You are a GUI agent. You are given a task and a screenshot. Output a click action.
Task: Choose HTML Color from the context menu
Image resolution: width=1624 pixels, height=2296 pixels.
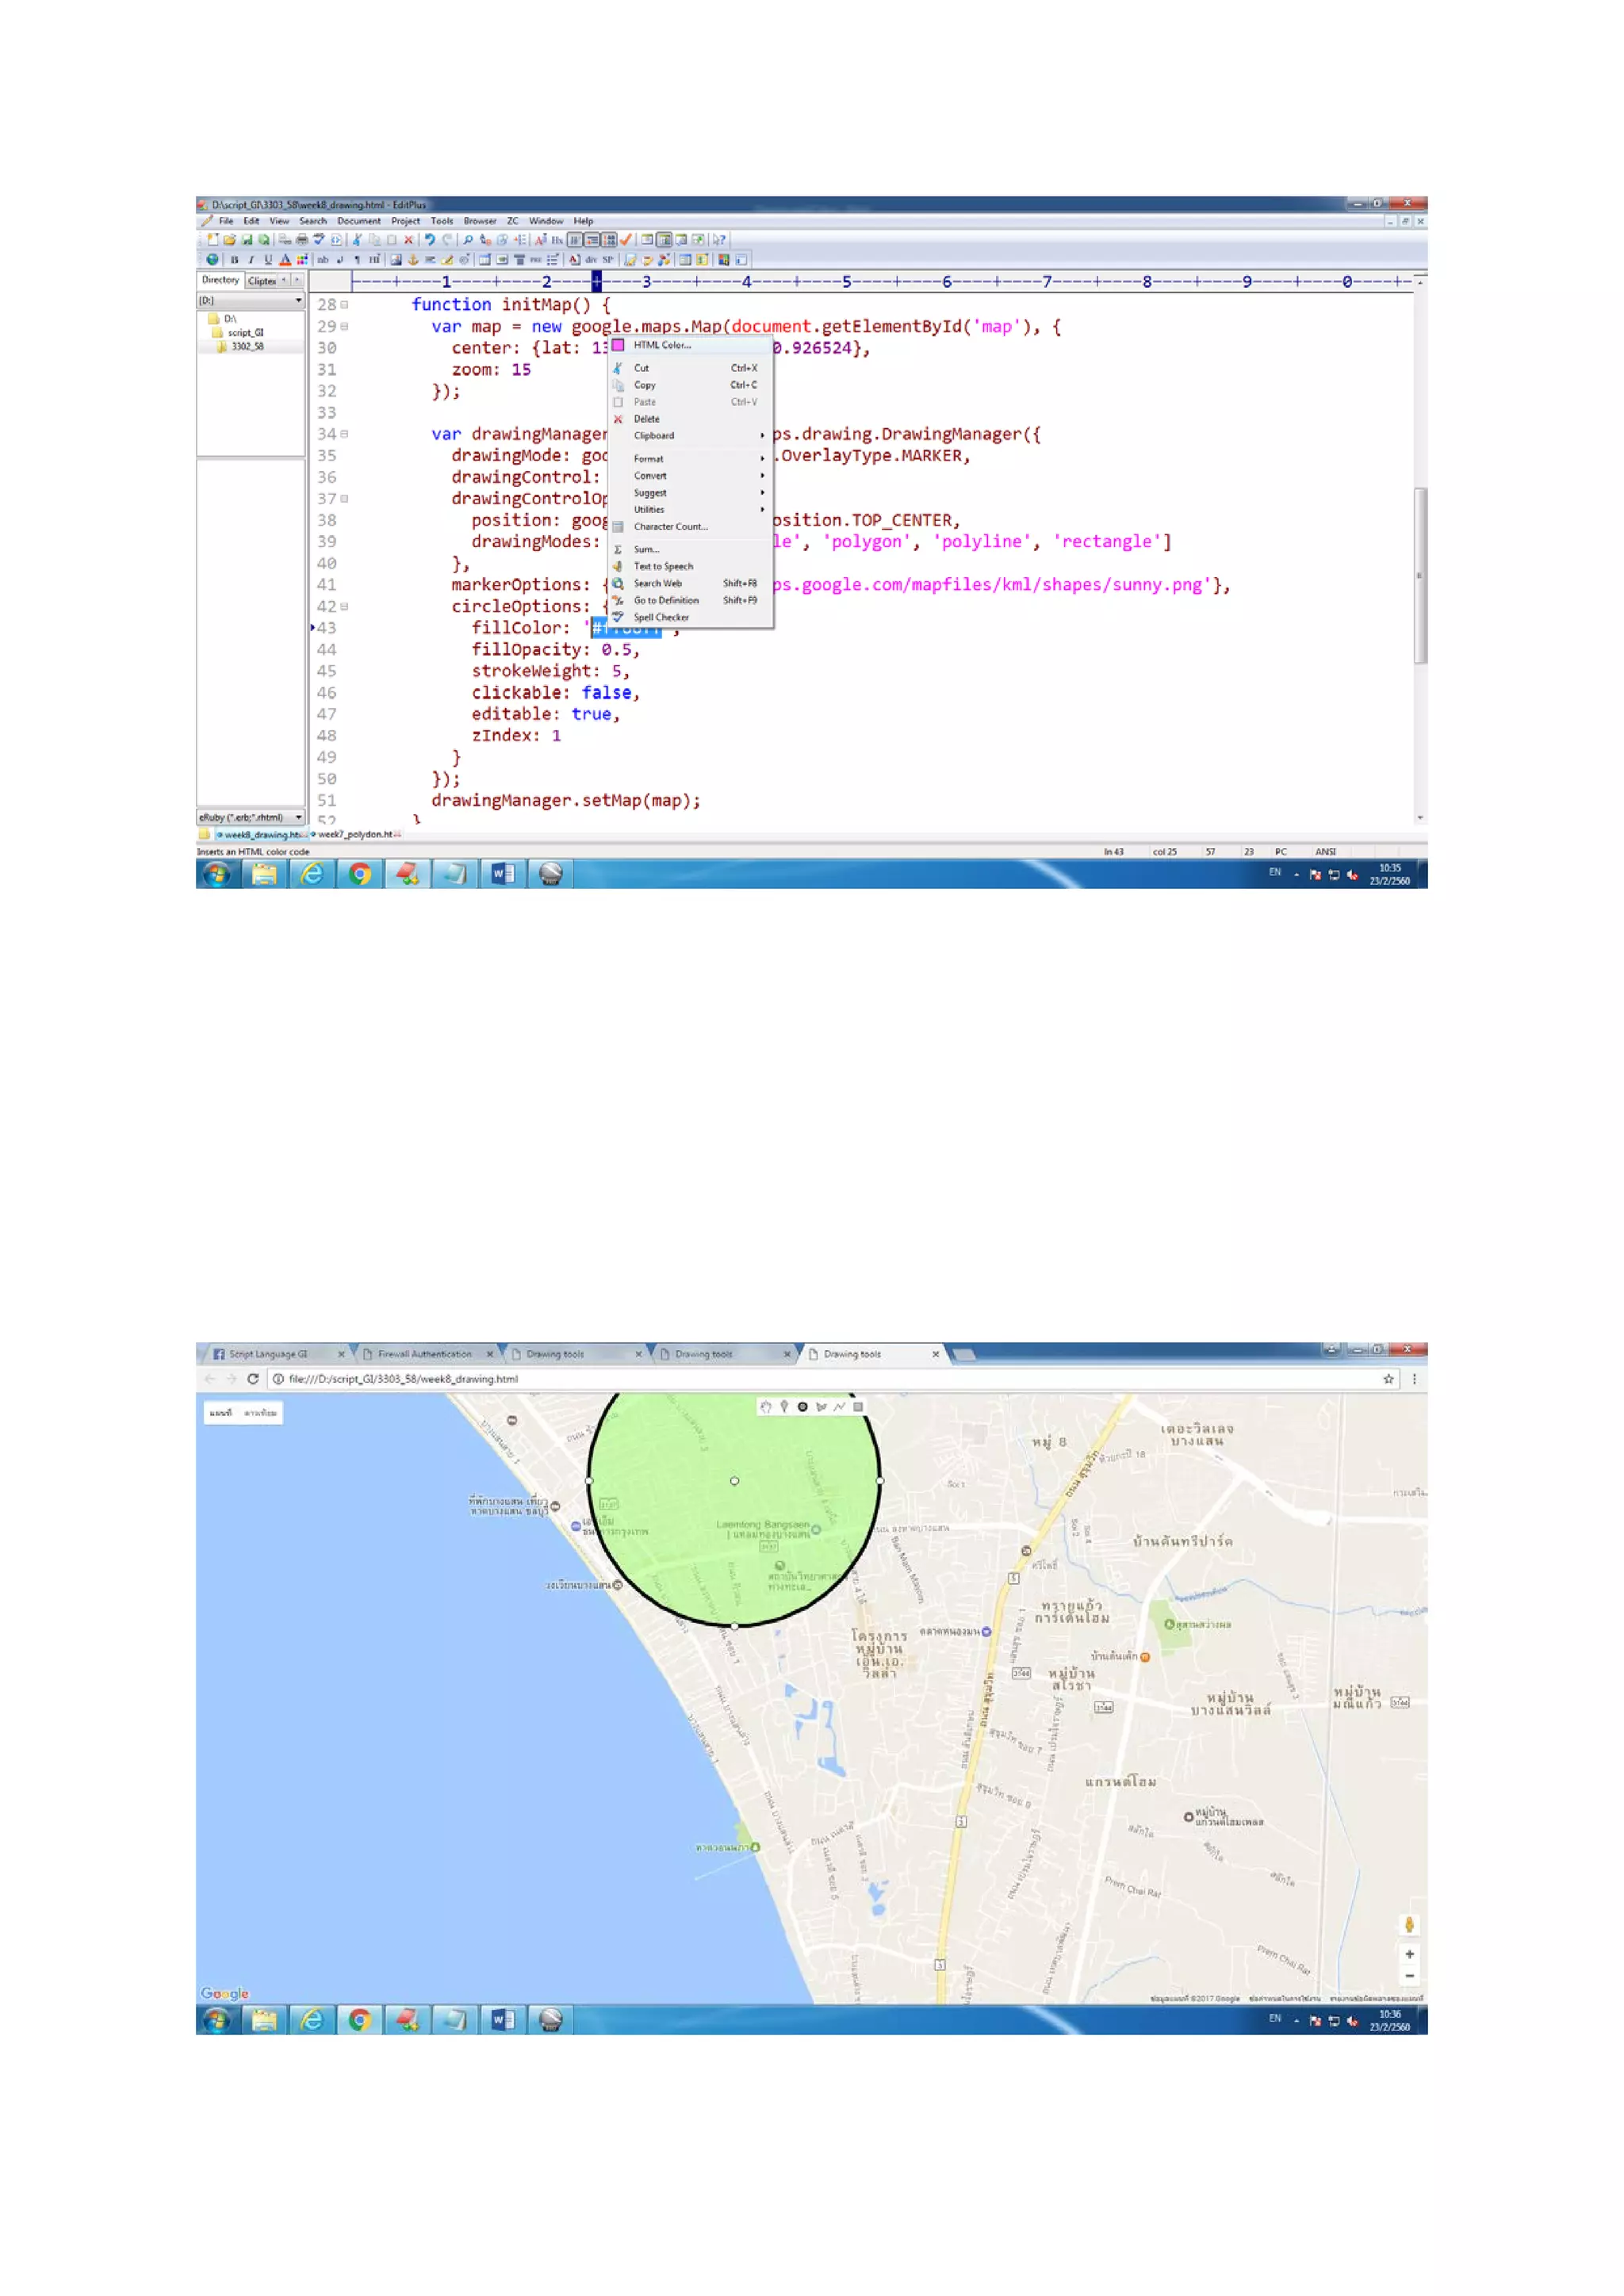click(662, 345)
